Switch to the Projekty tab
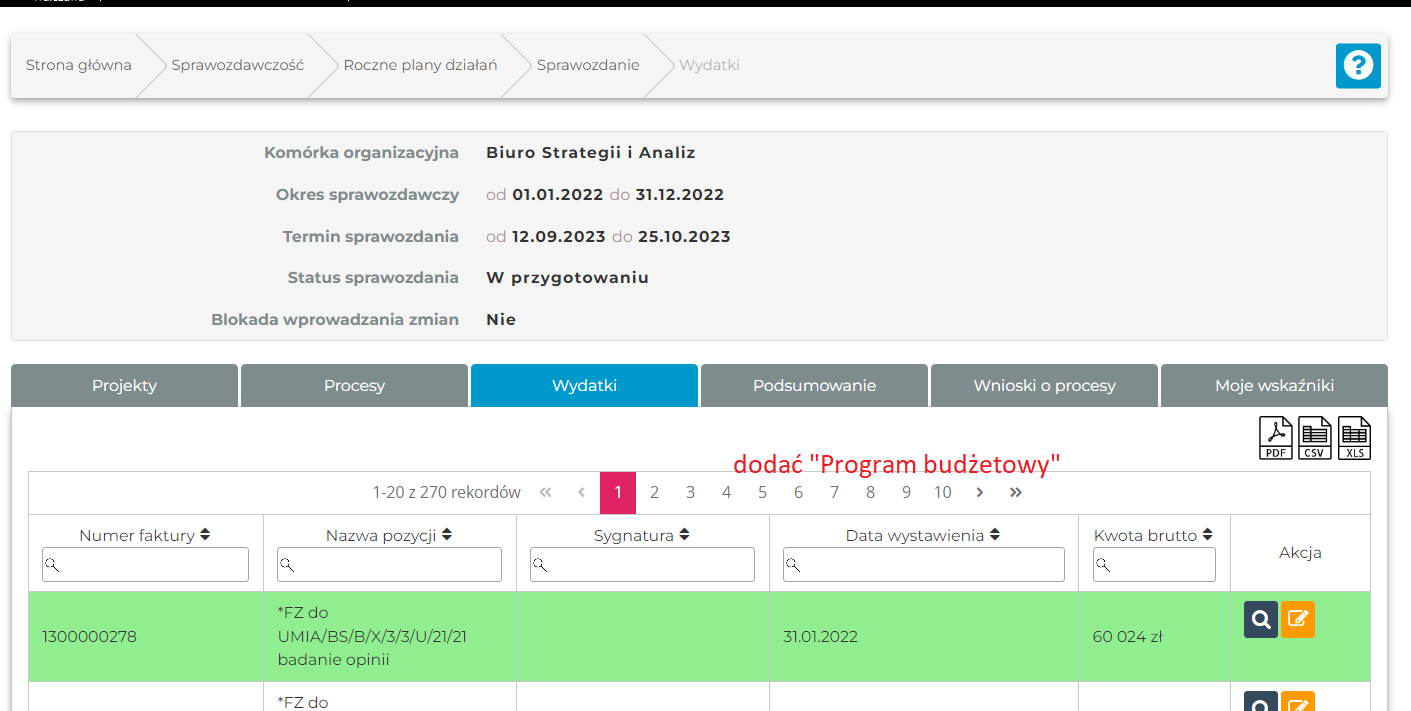Viewport: 1411px width, 711px height. click(125, 385)
